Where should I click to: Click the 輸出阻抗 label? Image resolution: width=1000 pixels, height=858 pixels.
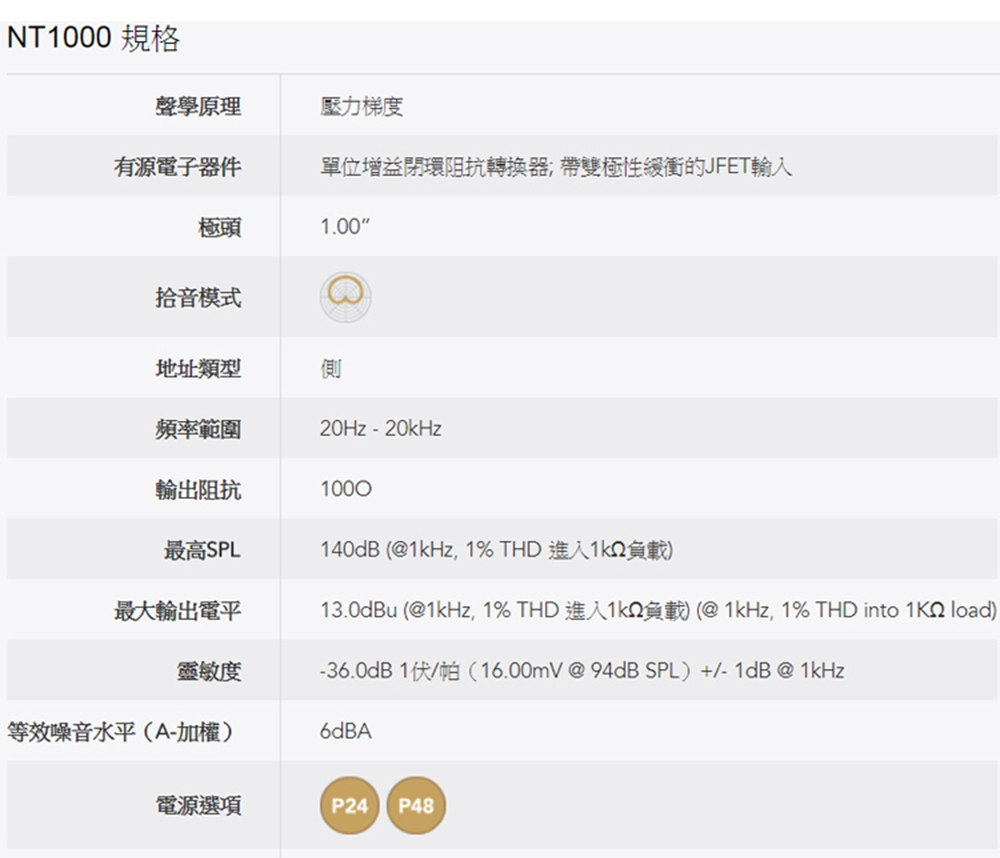click(198, 489)
